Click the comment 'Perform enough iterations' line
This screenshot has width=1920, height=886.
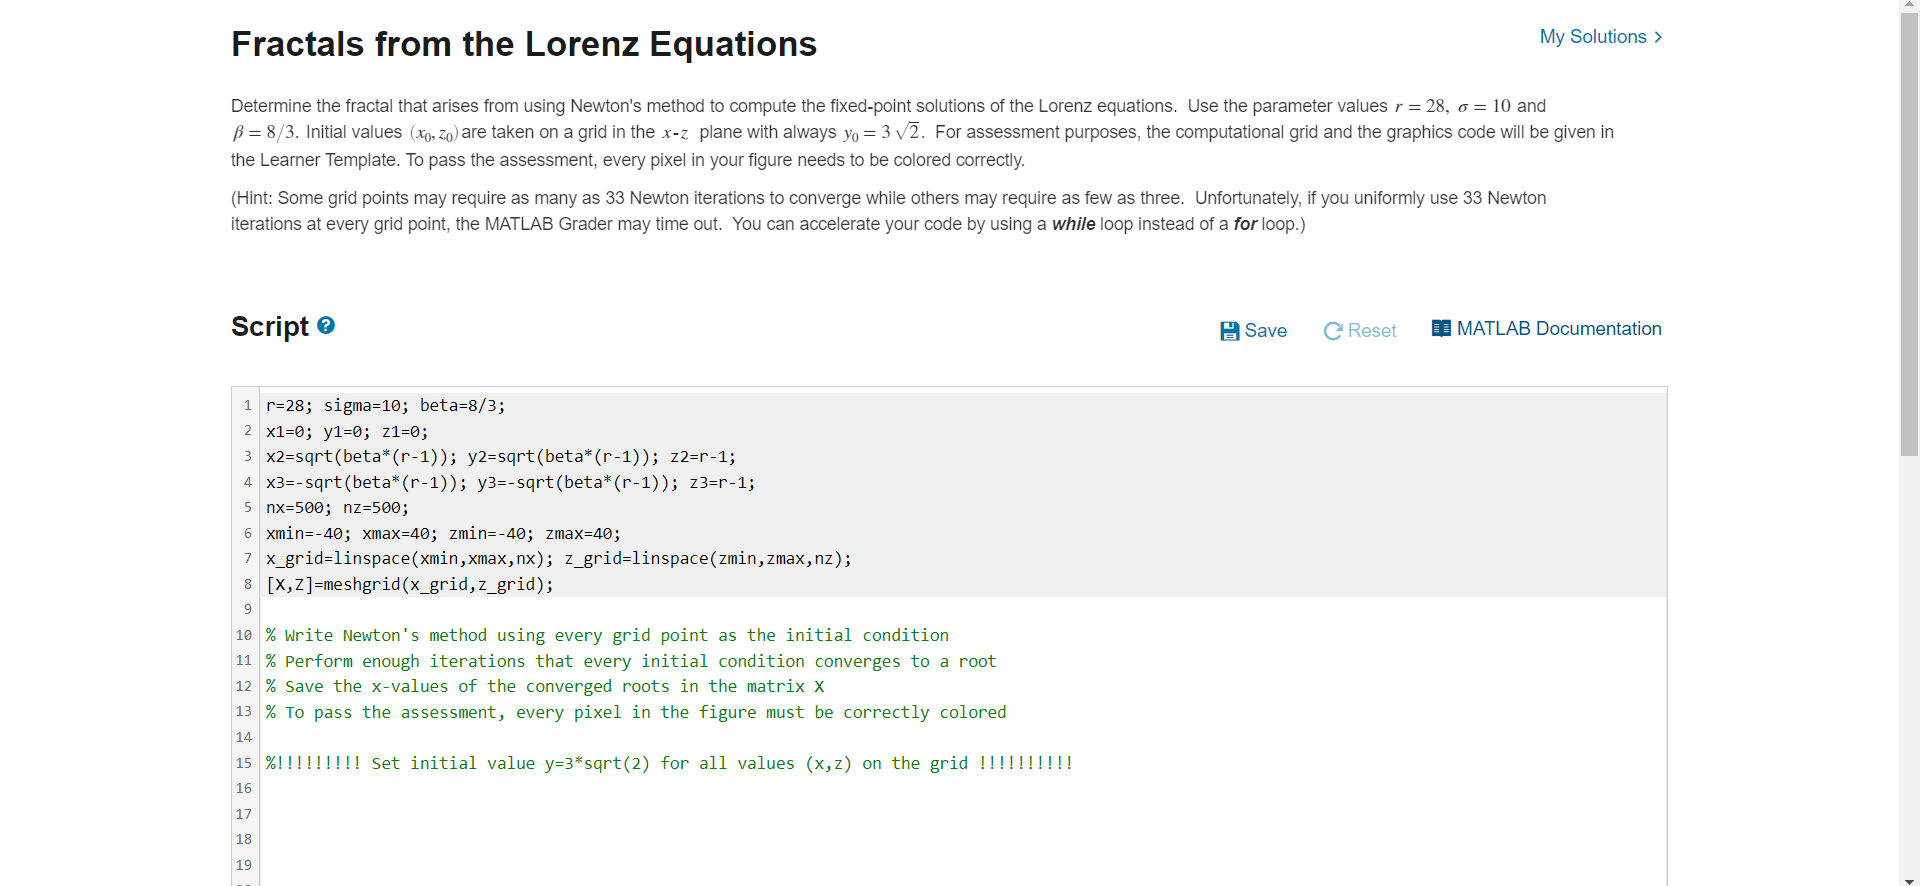pyautogui.click(x=631, y=662)
